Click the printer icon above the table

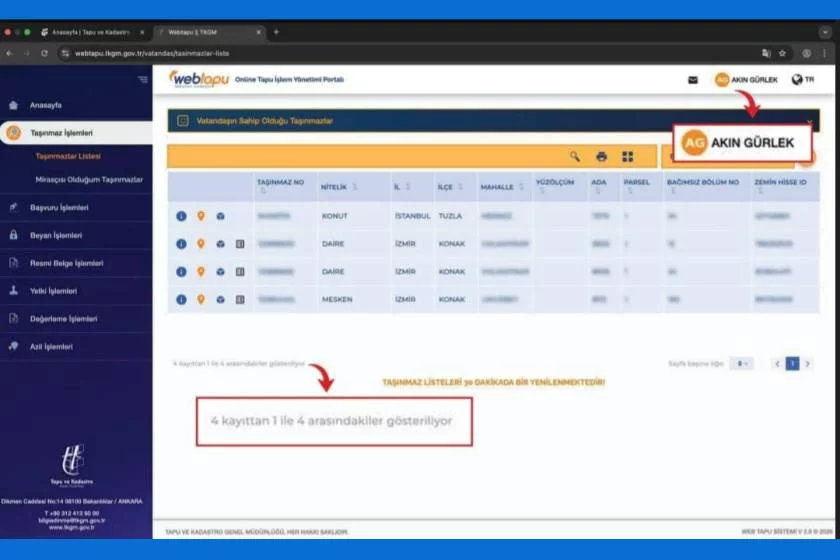(601, 157)
